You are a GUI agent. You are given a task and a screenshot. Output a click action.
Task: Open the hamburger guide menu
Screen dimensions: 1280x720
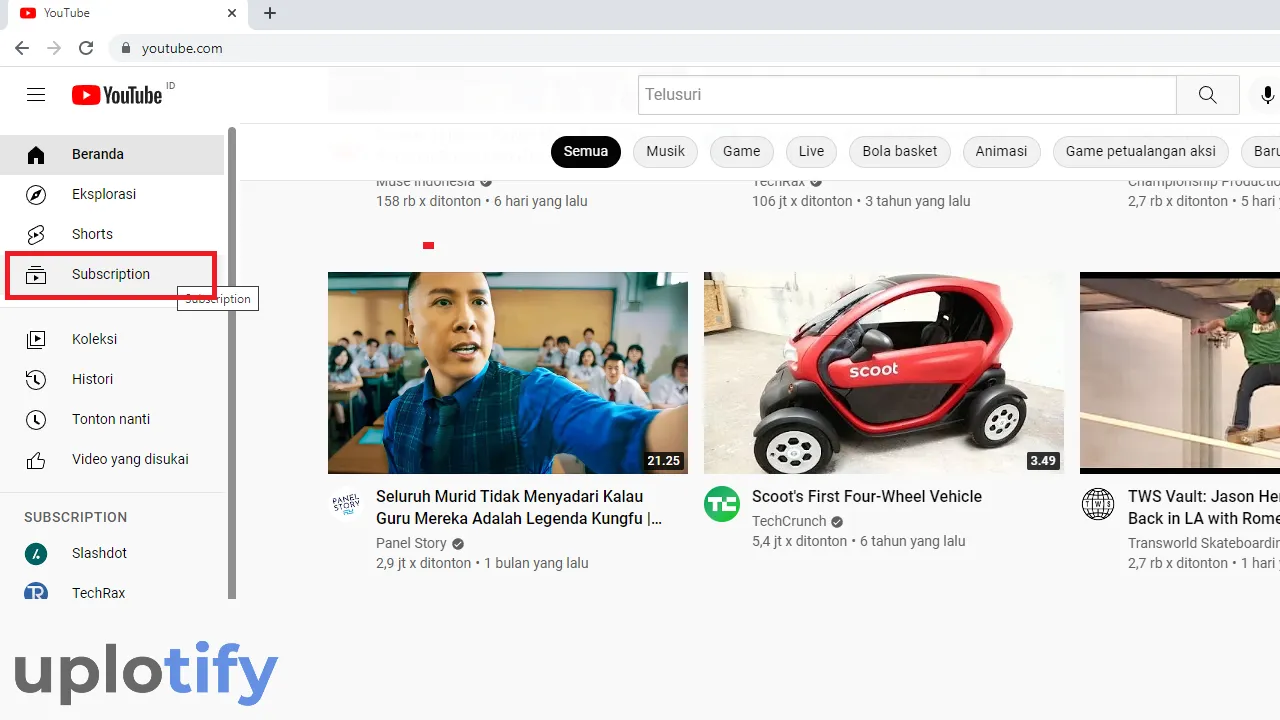[36, 95]
